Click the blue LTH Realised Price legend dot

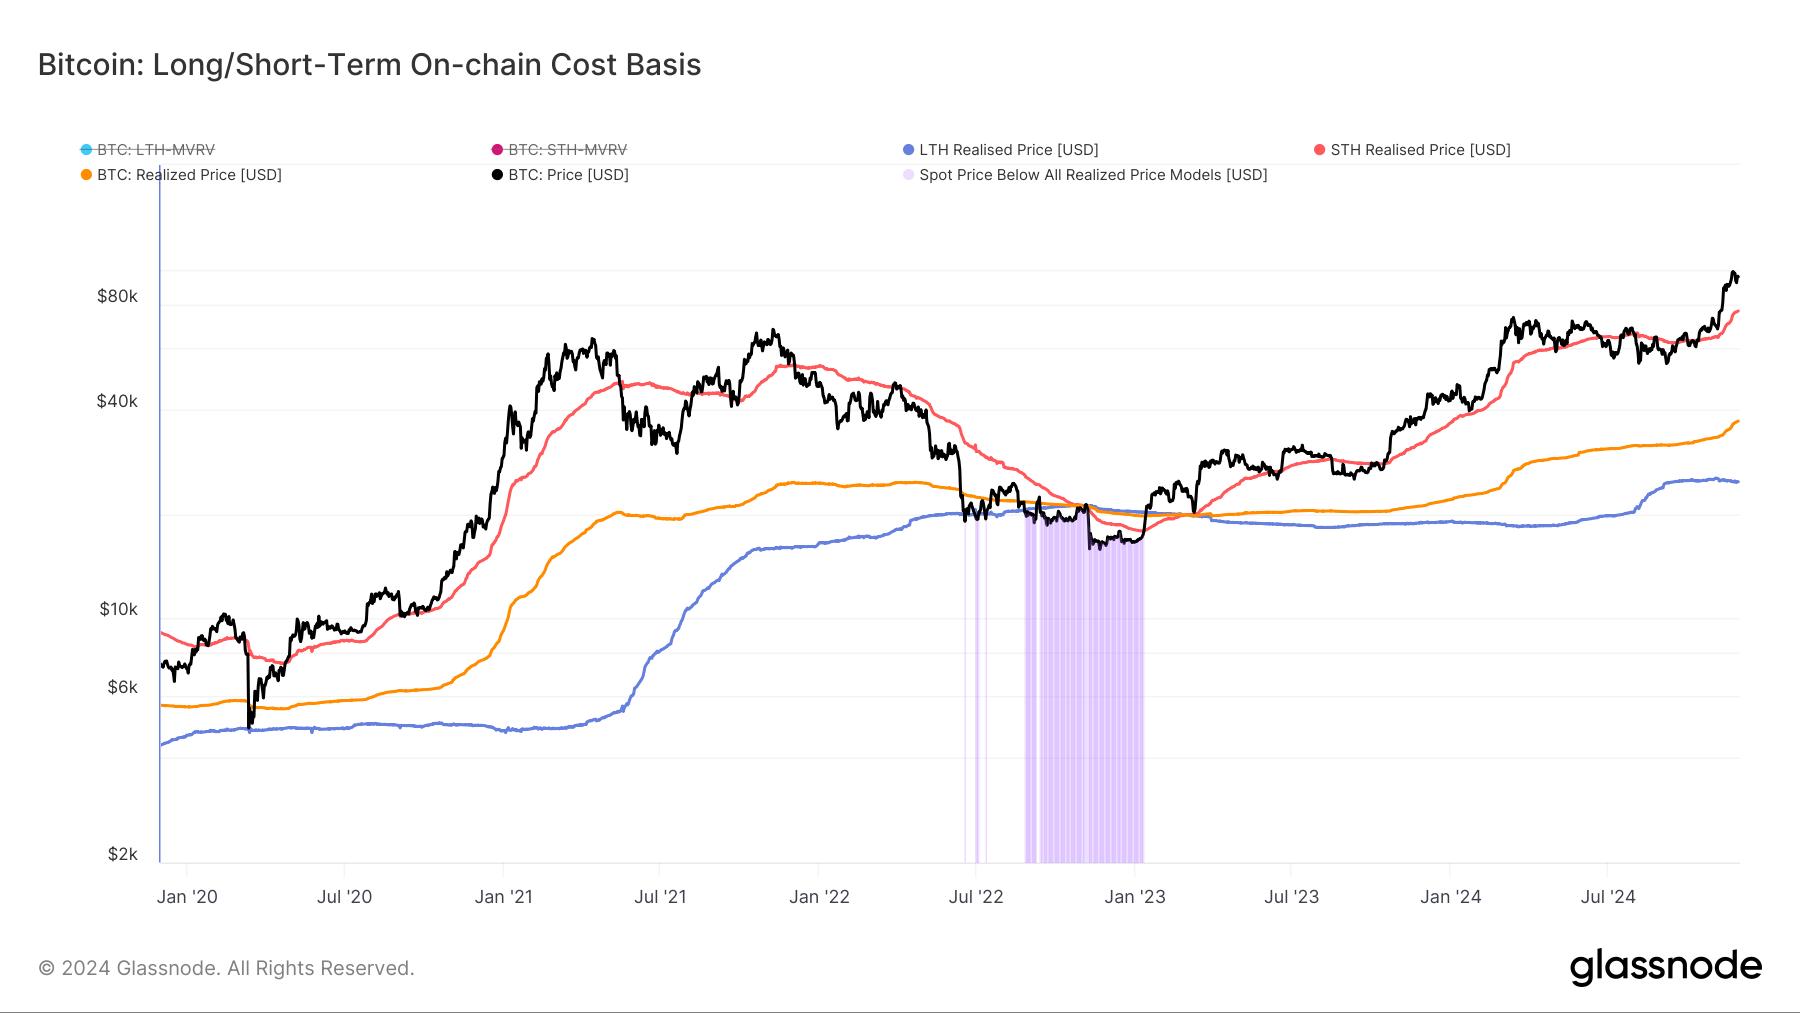(x=908, y=150)
